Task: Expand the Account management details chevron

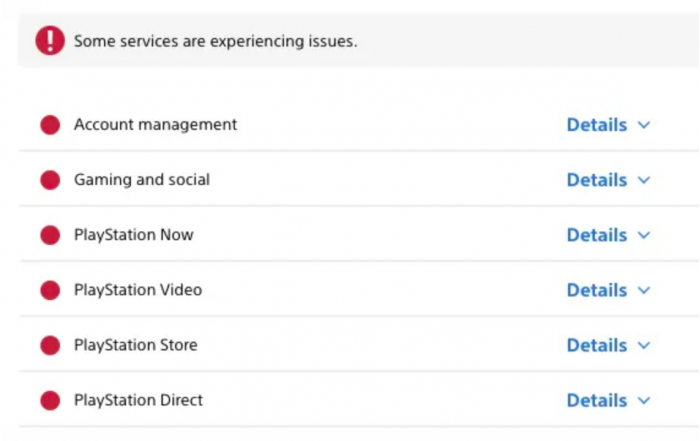Action: click(x=644, y=125)
